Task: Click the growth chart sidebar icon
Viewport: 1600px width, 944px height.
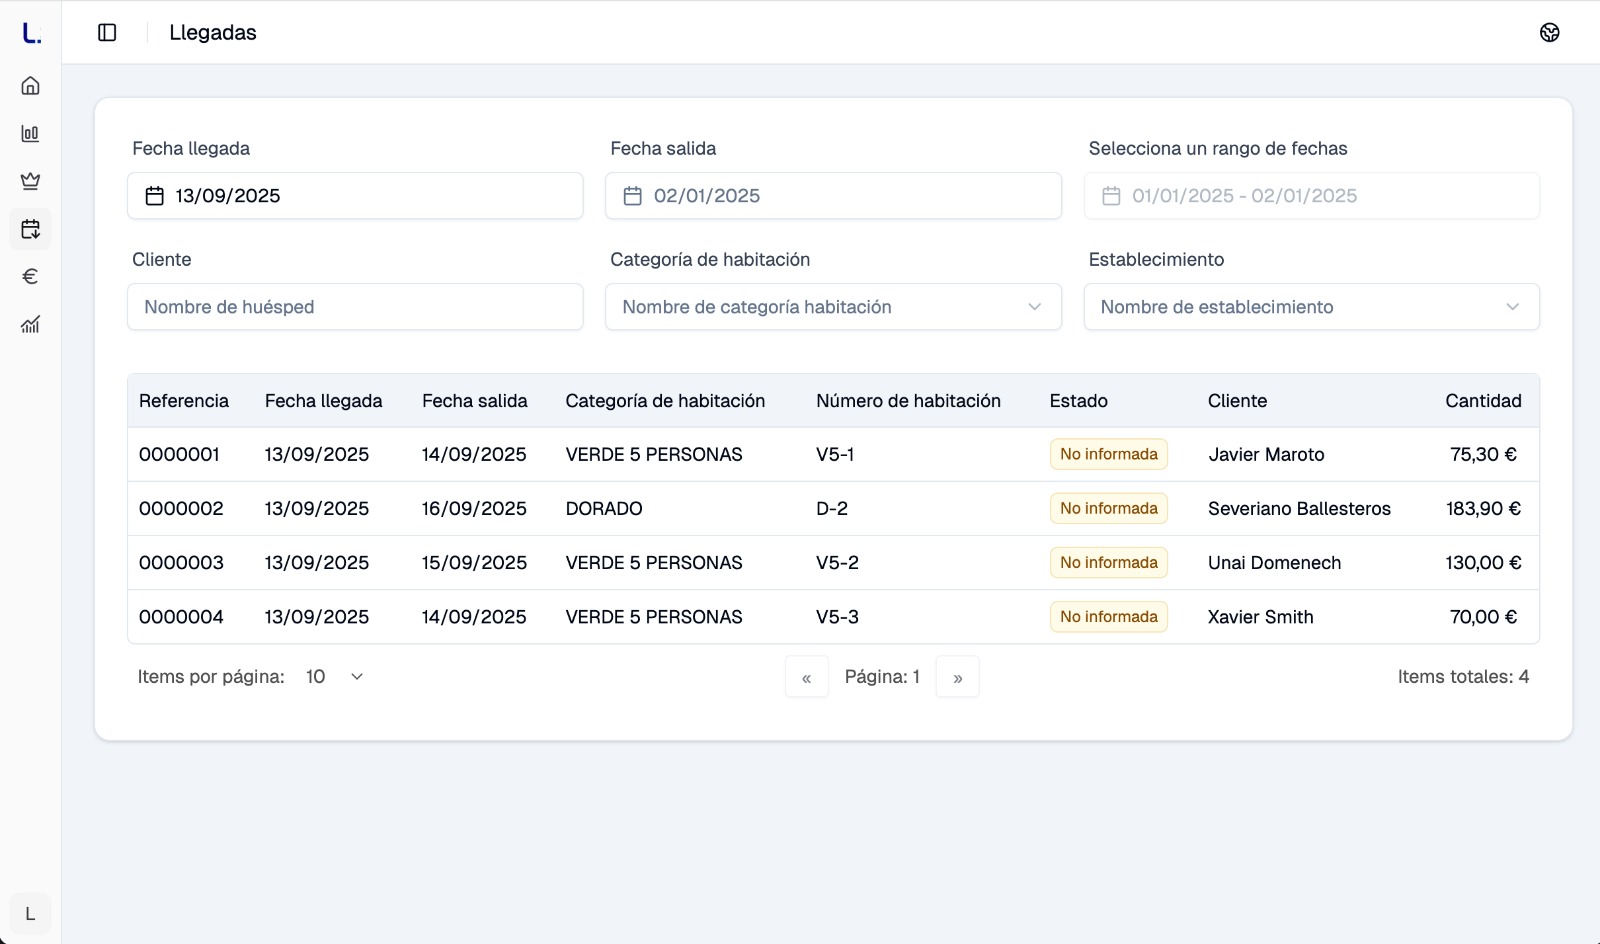Action: pyautogui.click(x=30, y=324)
